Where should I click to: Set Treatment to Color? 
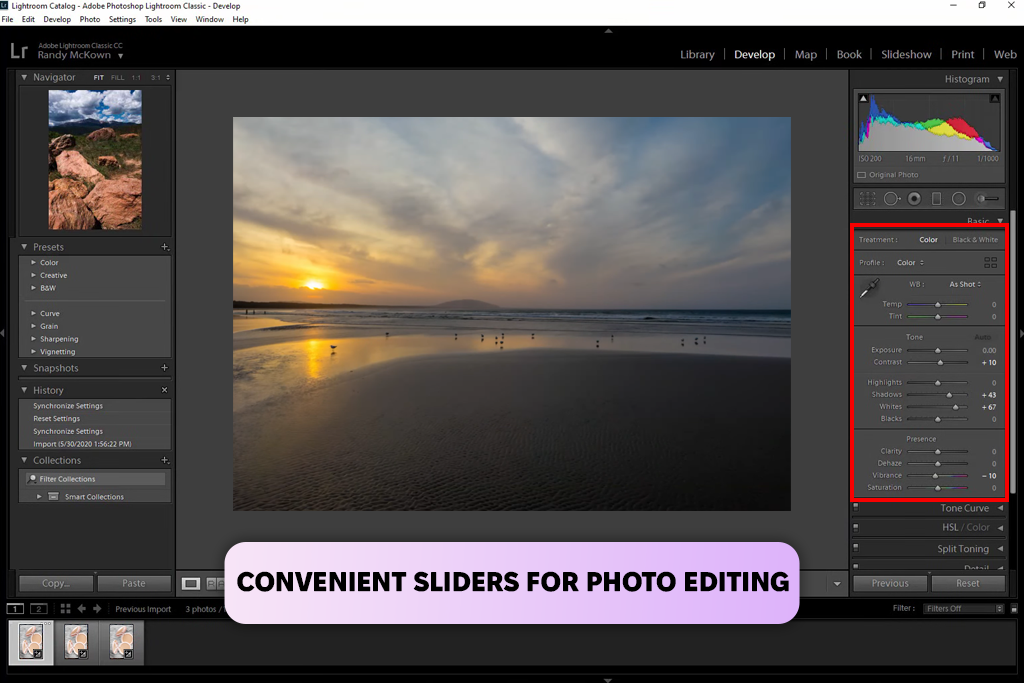[x=928, y=240]
